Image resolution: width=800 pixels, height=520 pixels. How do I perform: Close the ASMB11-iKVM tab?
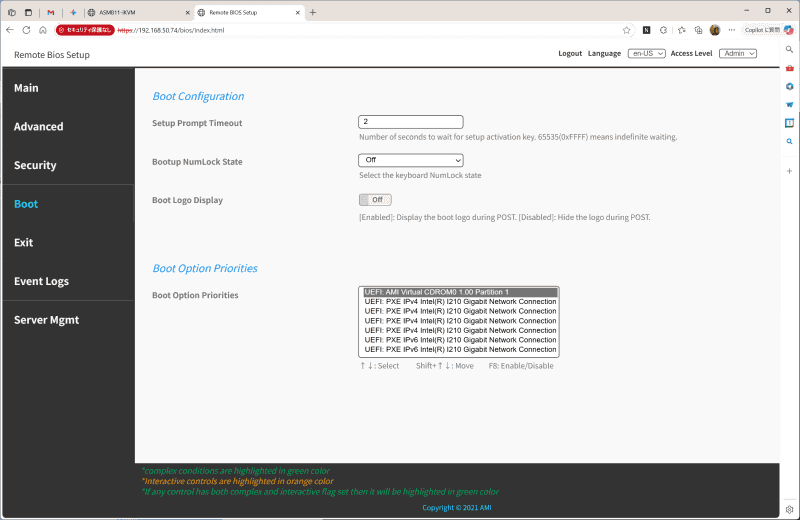(x=187, y=13)
